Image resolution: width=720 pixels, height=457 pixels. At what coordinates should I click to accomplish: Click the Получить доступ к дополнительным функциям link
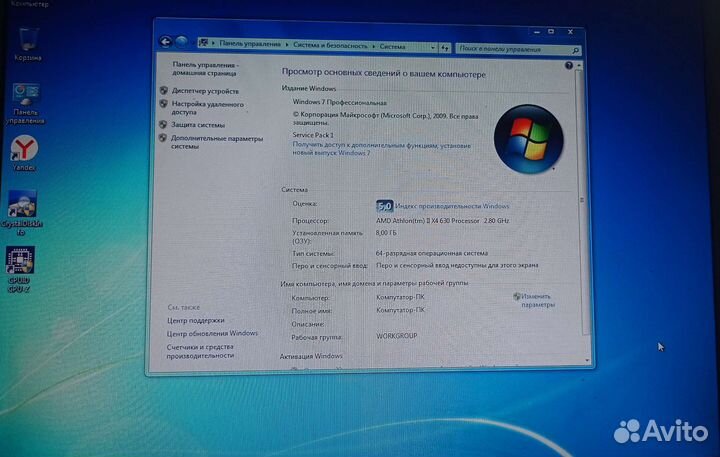[382, 149]
